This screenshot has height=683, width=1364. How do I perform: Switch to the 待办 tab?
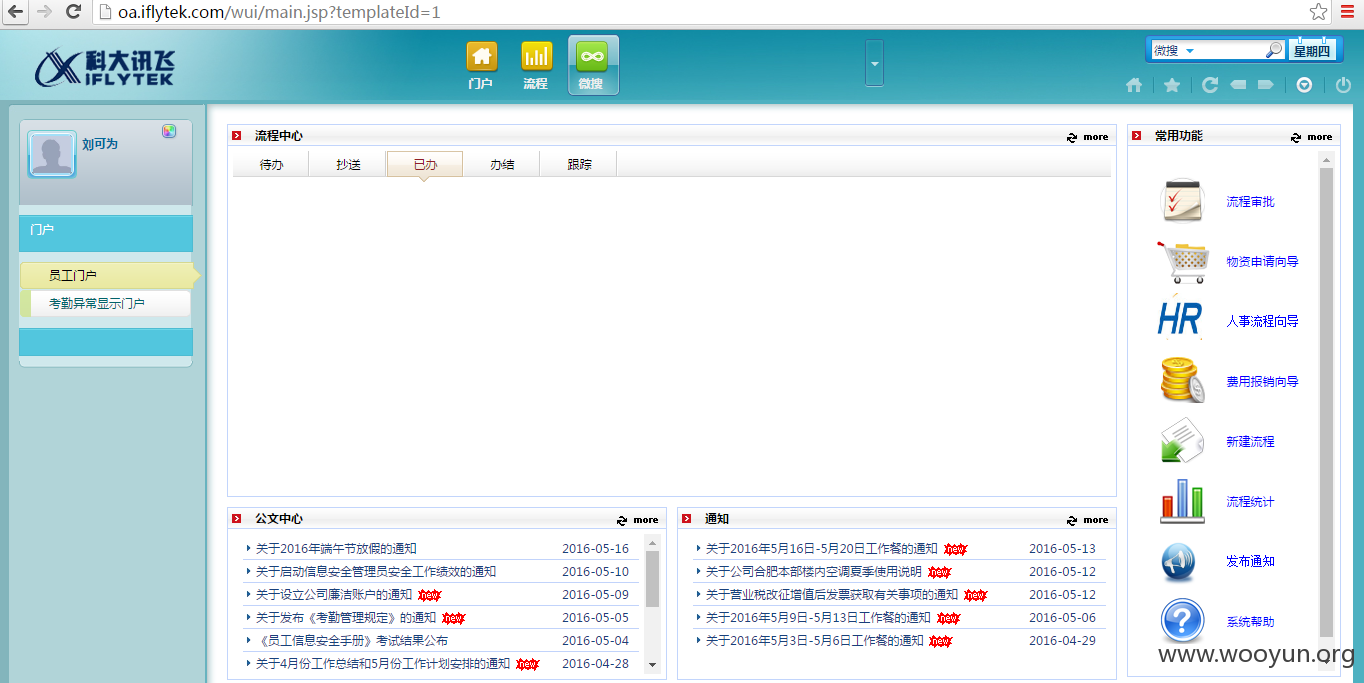pos(271,164)
